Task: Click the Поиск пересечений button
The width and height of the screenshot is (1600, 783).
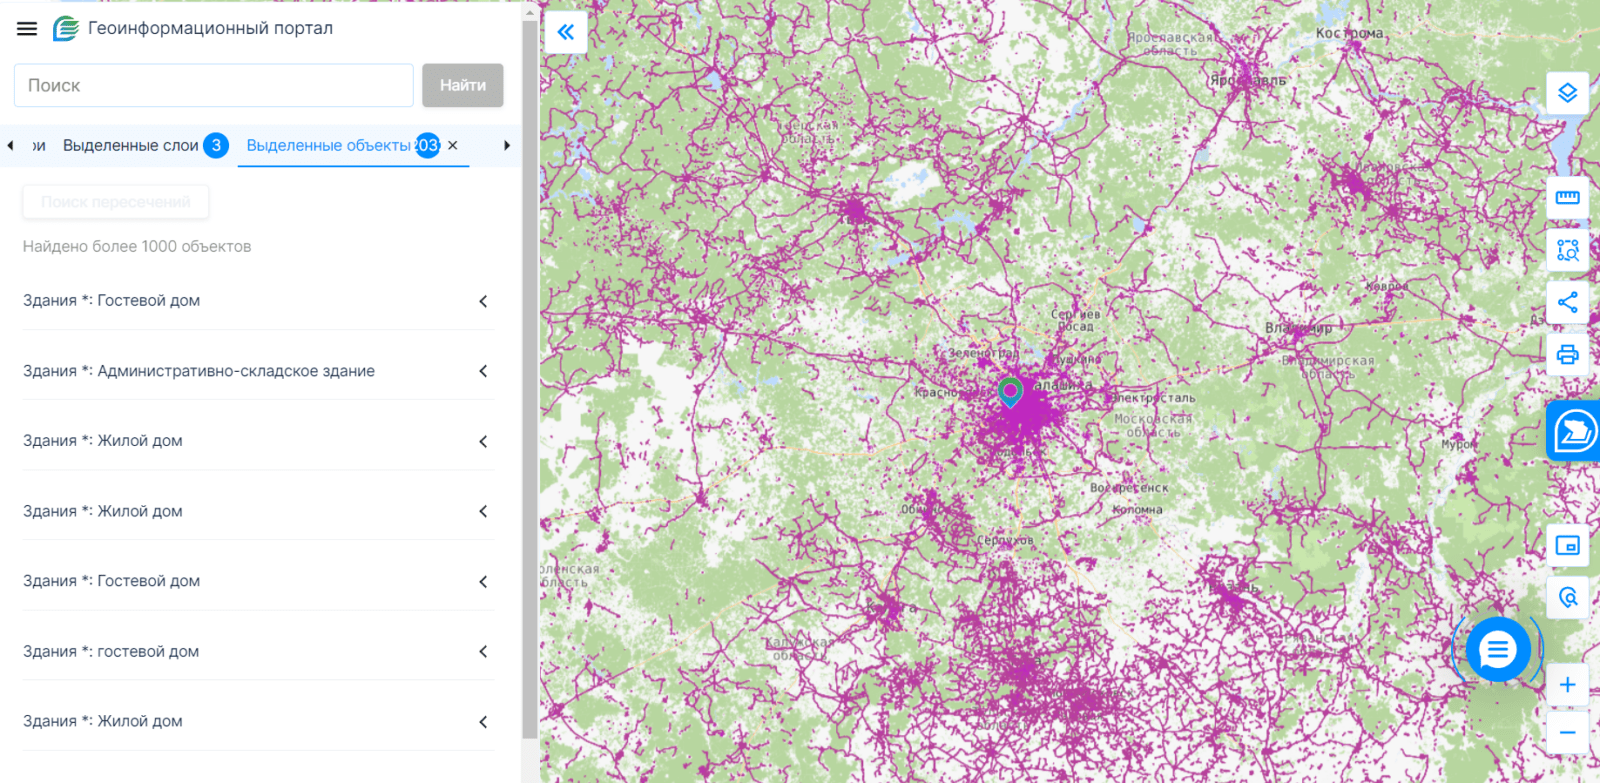Action: pos(116,202)
